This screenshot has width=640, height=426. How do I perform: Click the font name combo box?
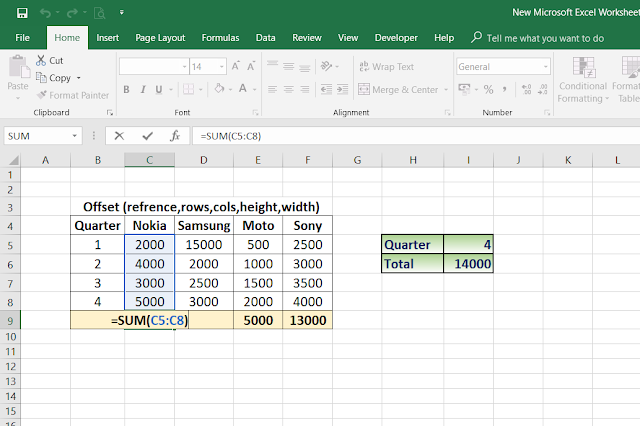coord(153,67)
